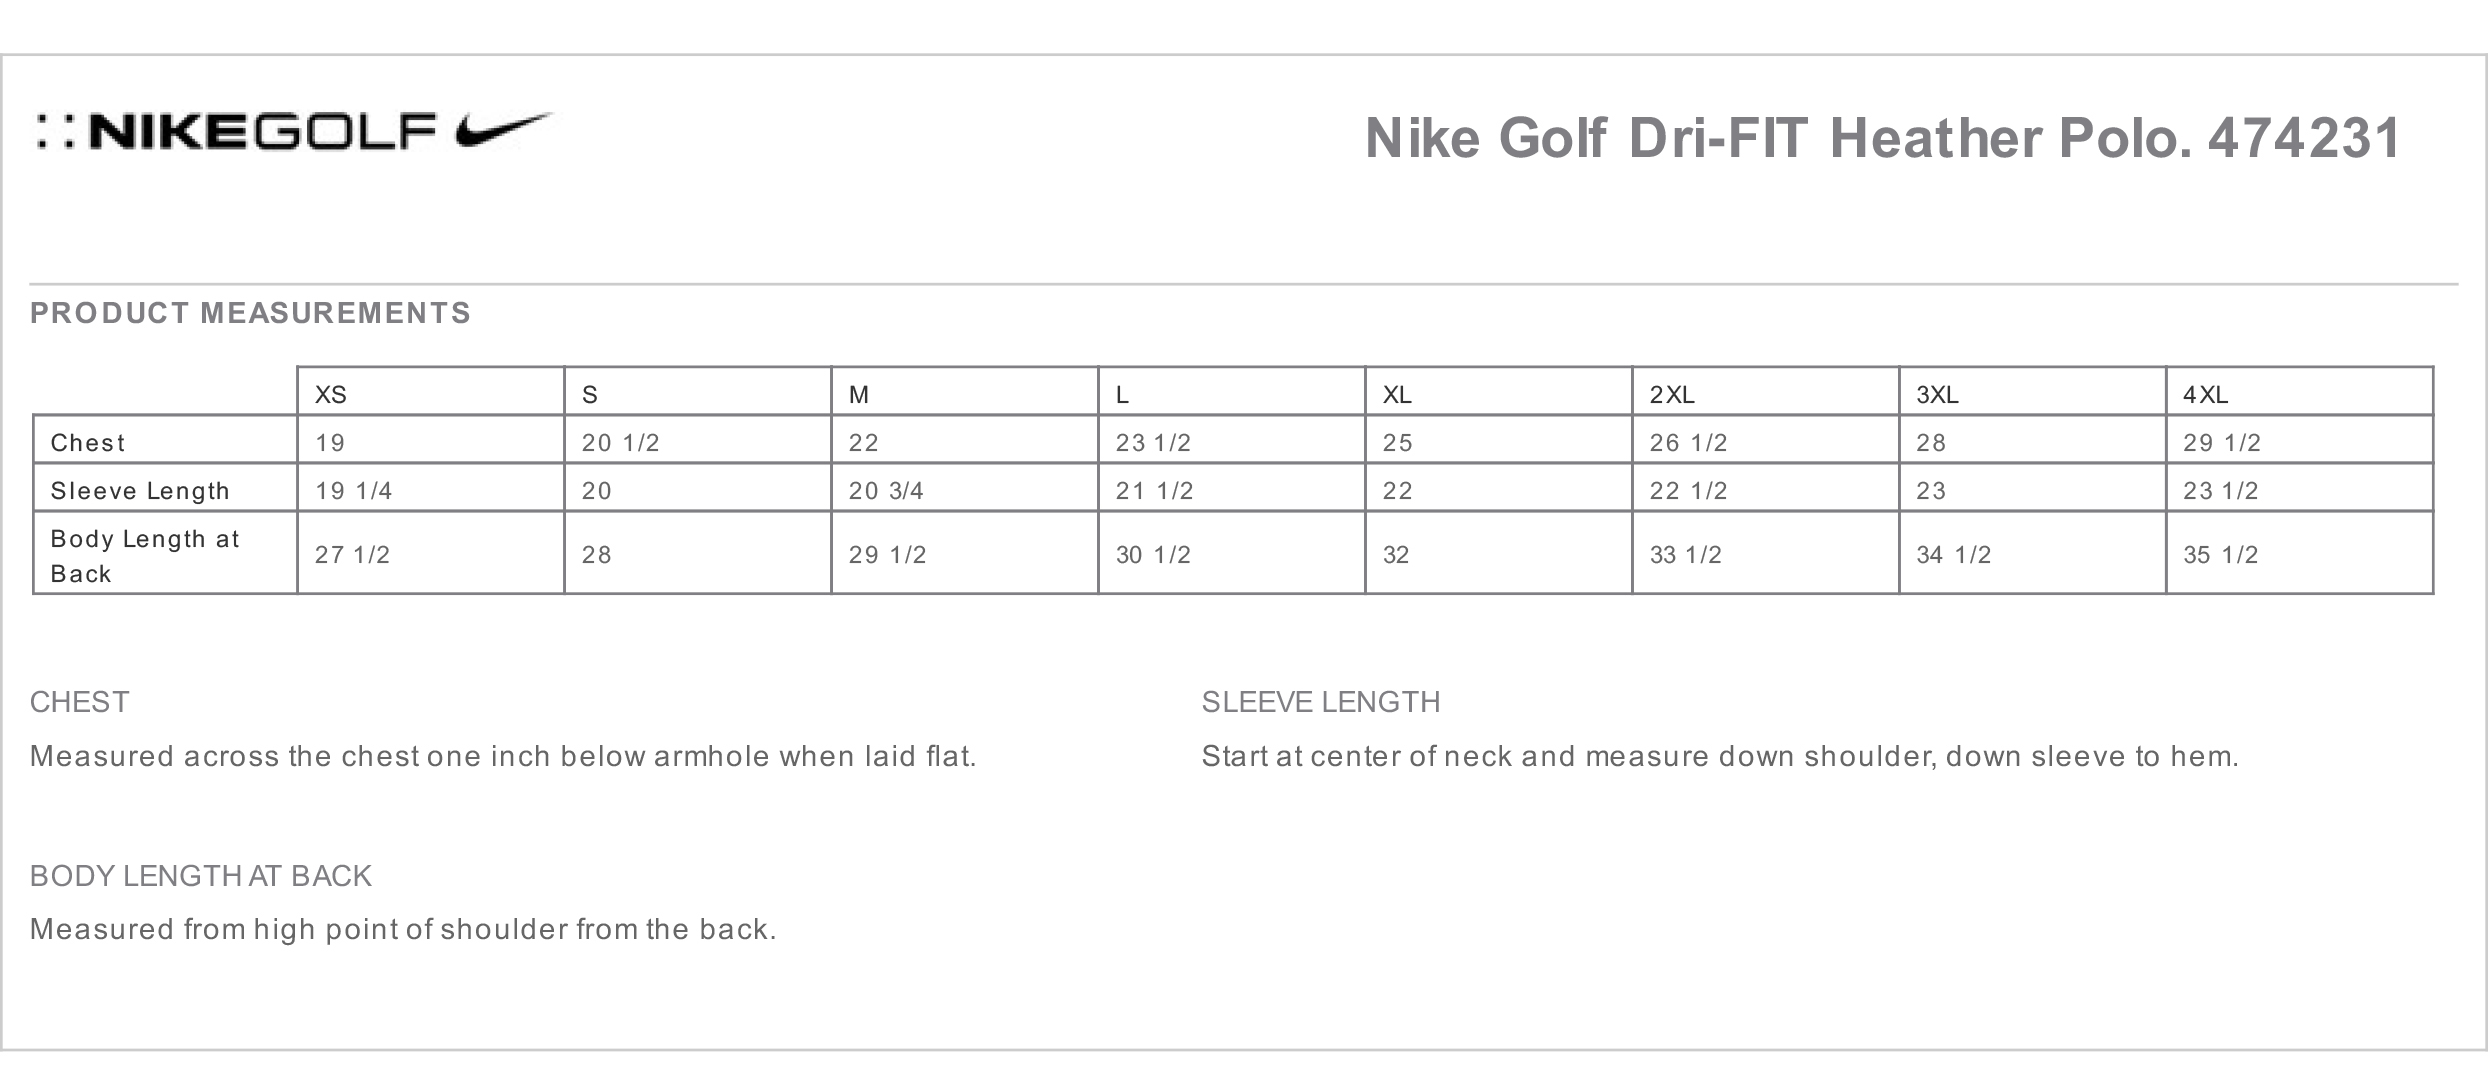Click the Nike swoosh logo

503,131
